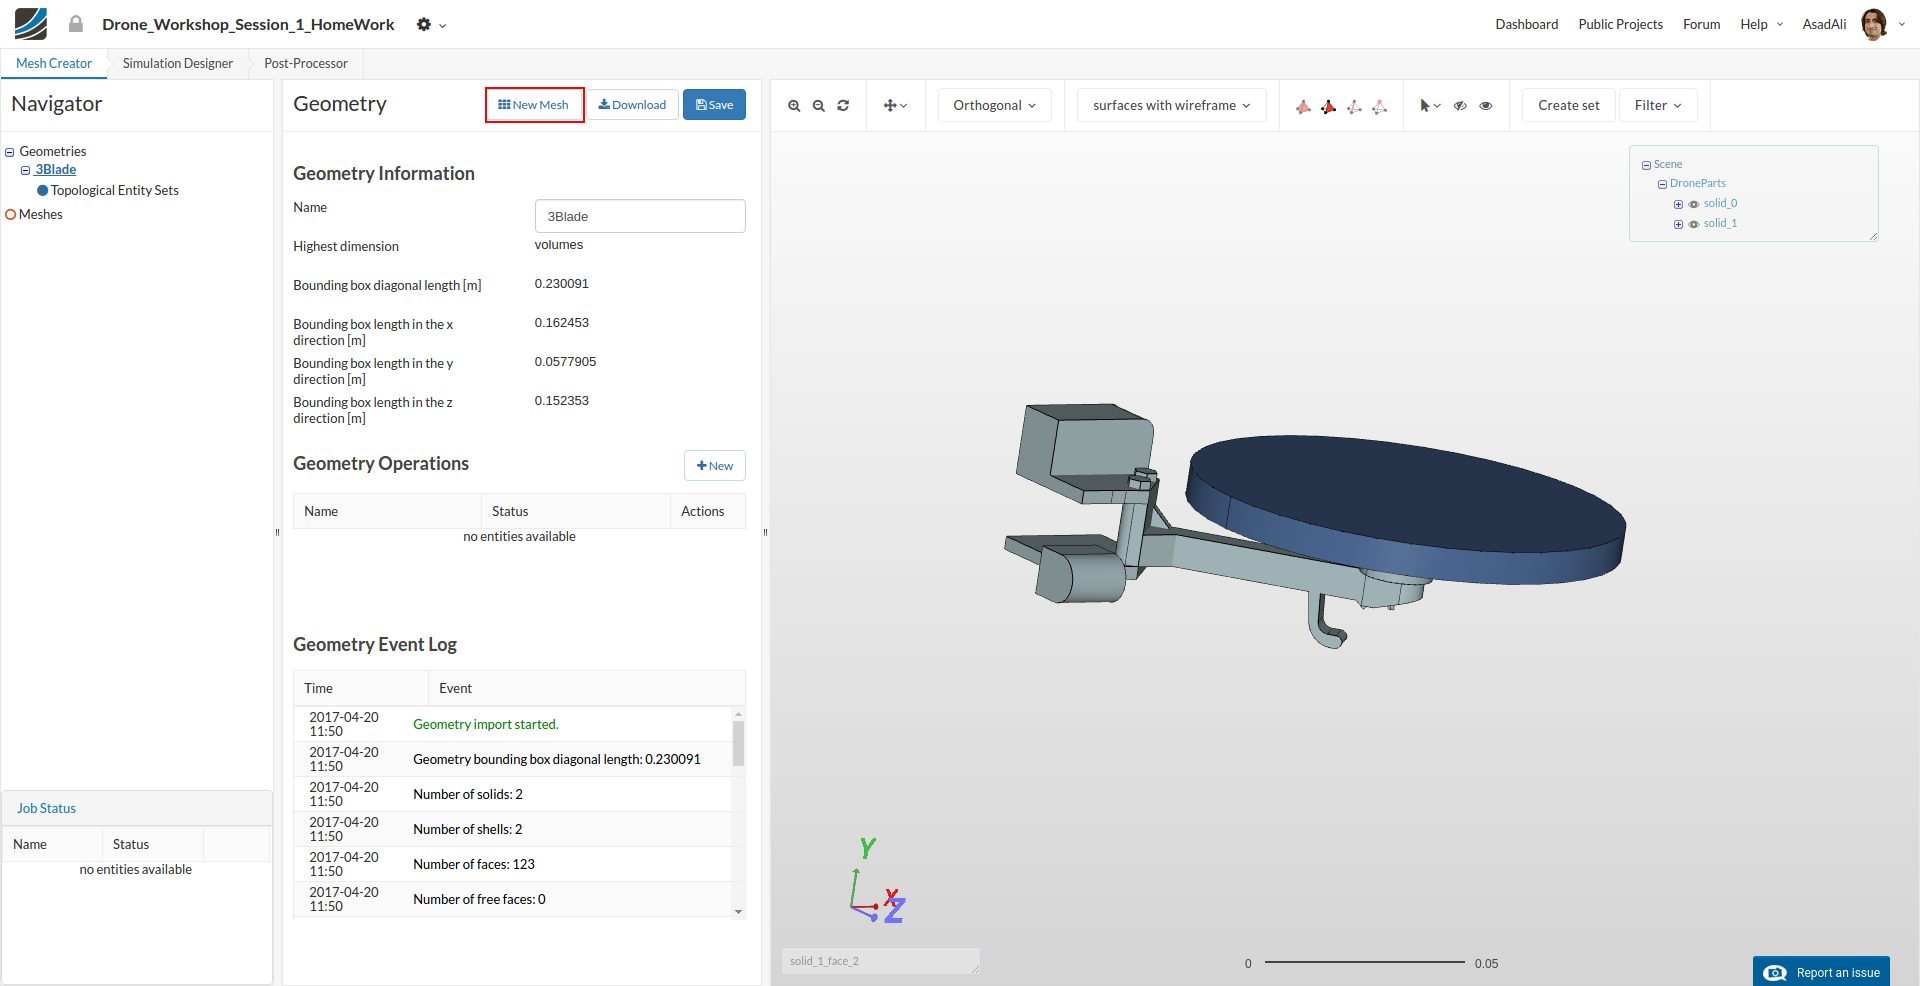Expand the solid_0 tree node
Screen dimensions: 1920x986
(x=1678, y=204)
